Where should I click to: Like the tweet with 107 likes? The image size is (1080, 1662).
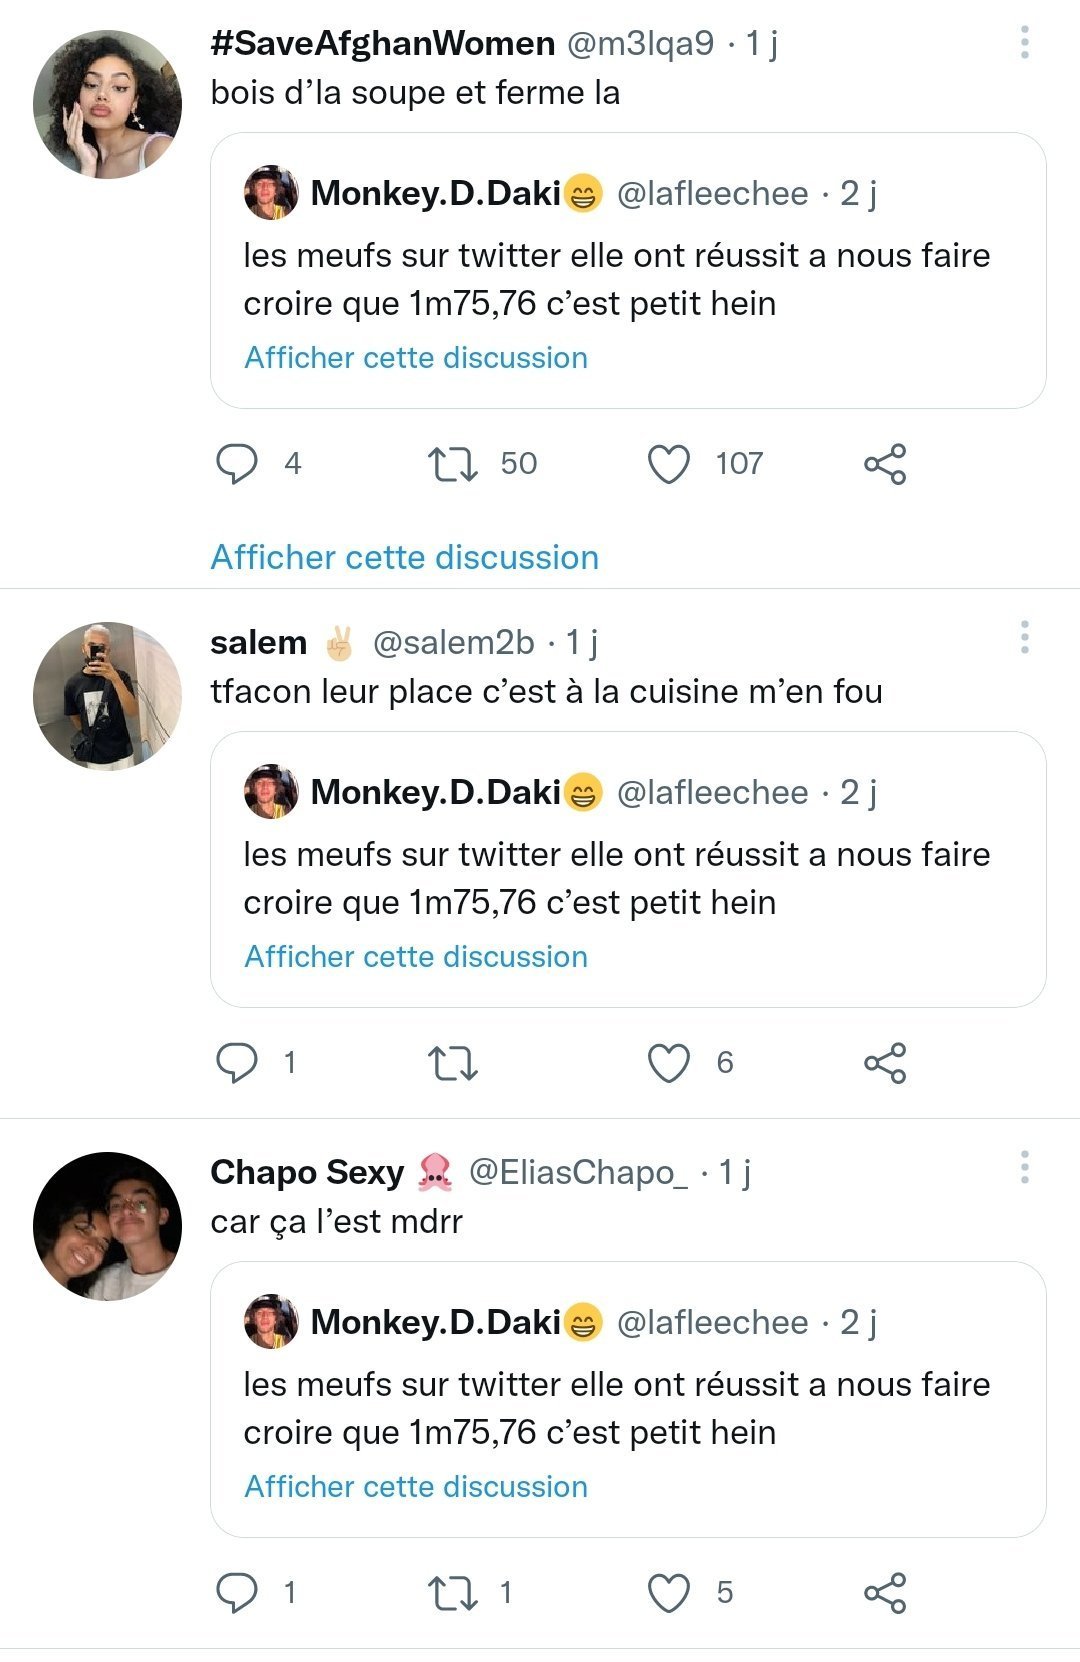[x=669, y=464]
